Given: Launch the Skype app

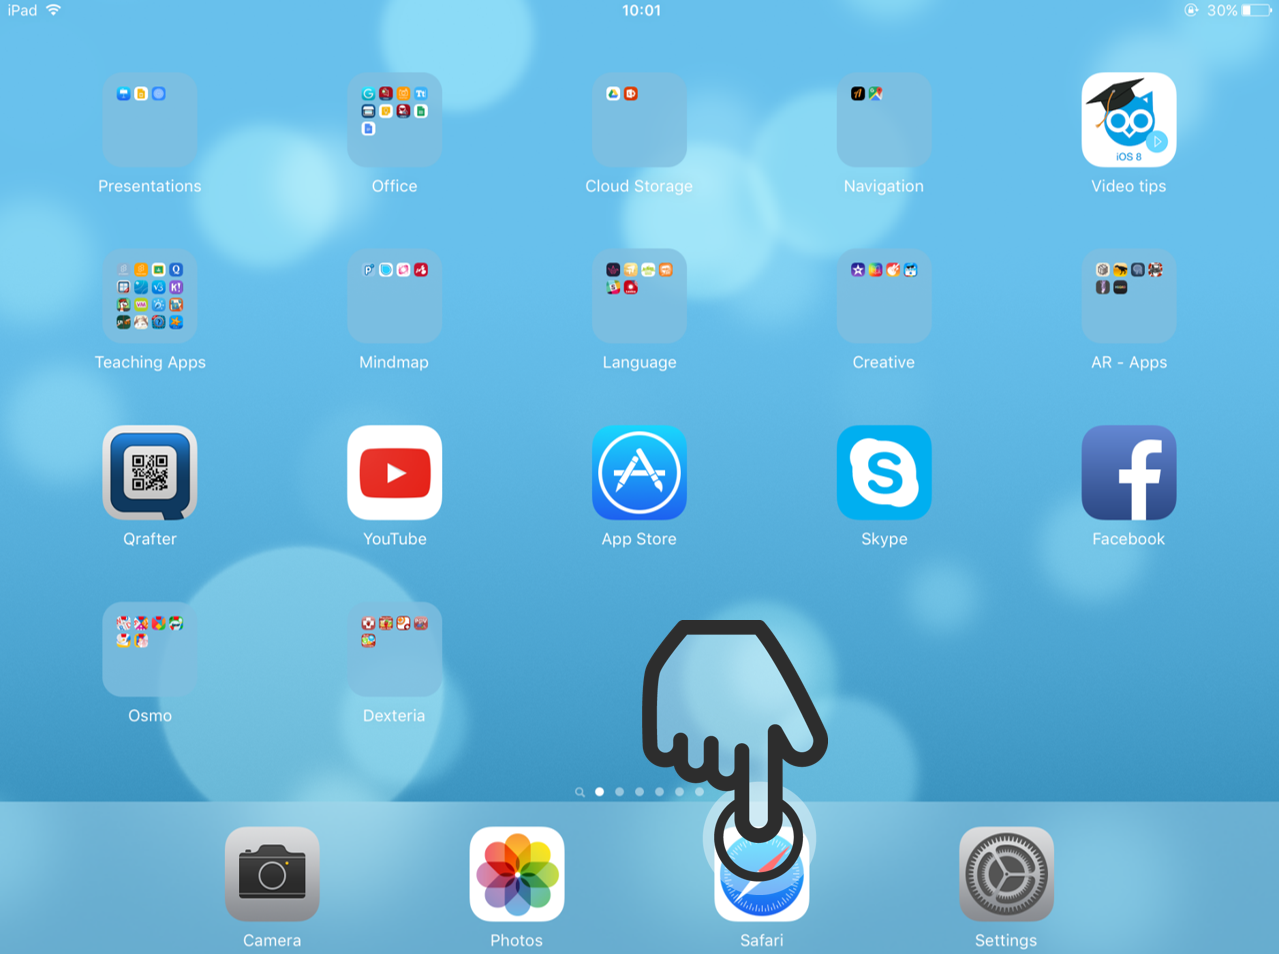Looking at the screenshot, I should [884, 473].
